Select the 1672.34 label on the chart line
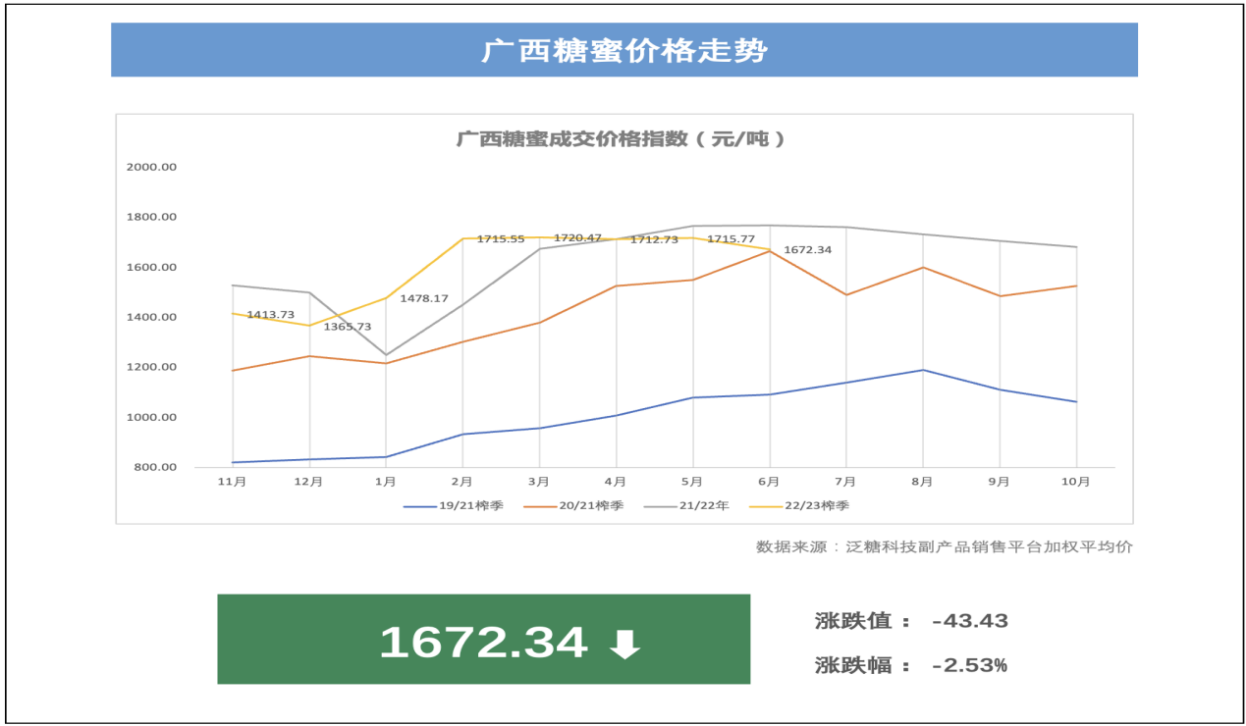Image resolution: width=1246 pixels, height=726 pixels. (x=807, y=249)
